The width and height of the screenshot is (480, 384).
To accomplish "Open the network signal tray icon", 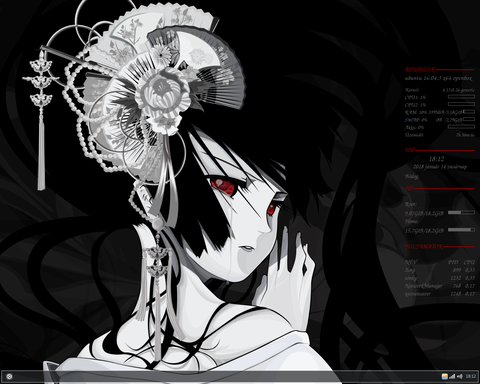I will click(x=452, y=376).
